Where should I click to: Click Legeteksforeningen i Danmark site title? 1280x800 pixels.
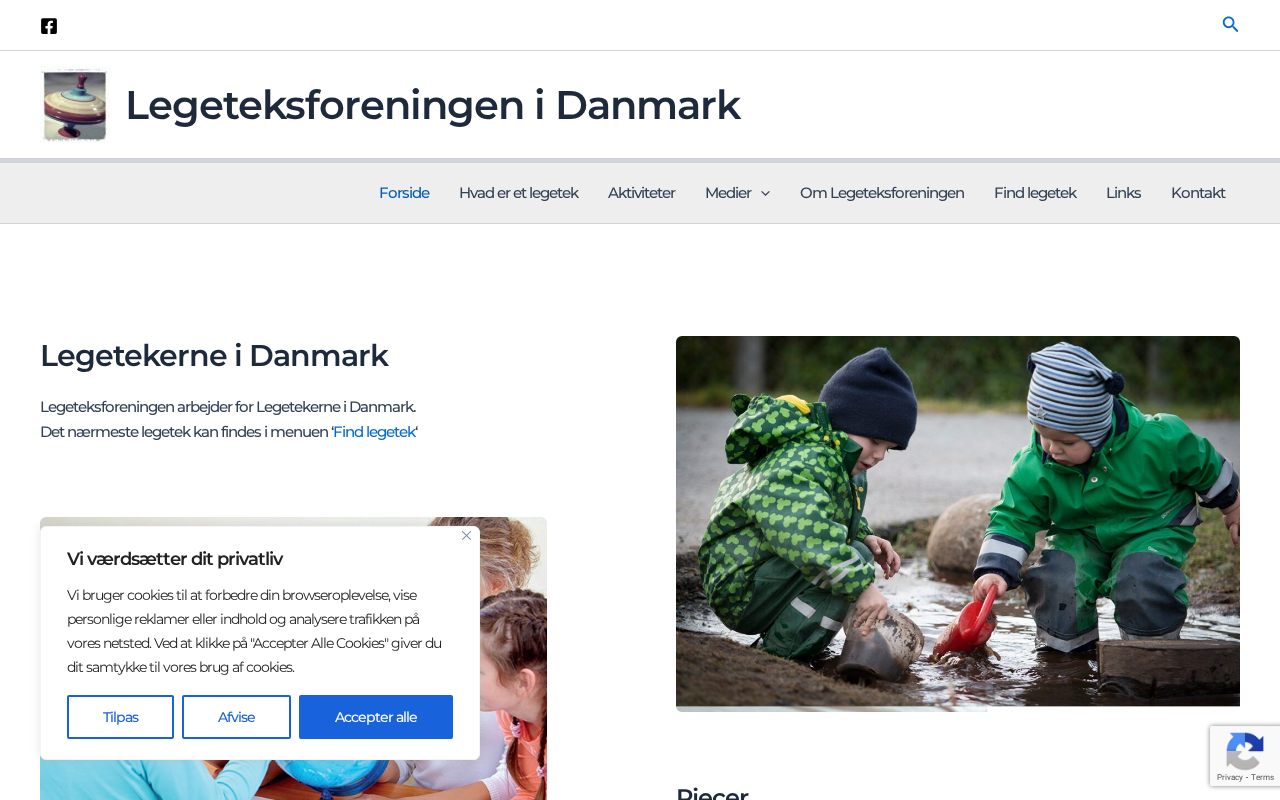click(x=432, y=105)
